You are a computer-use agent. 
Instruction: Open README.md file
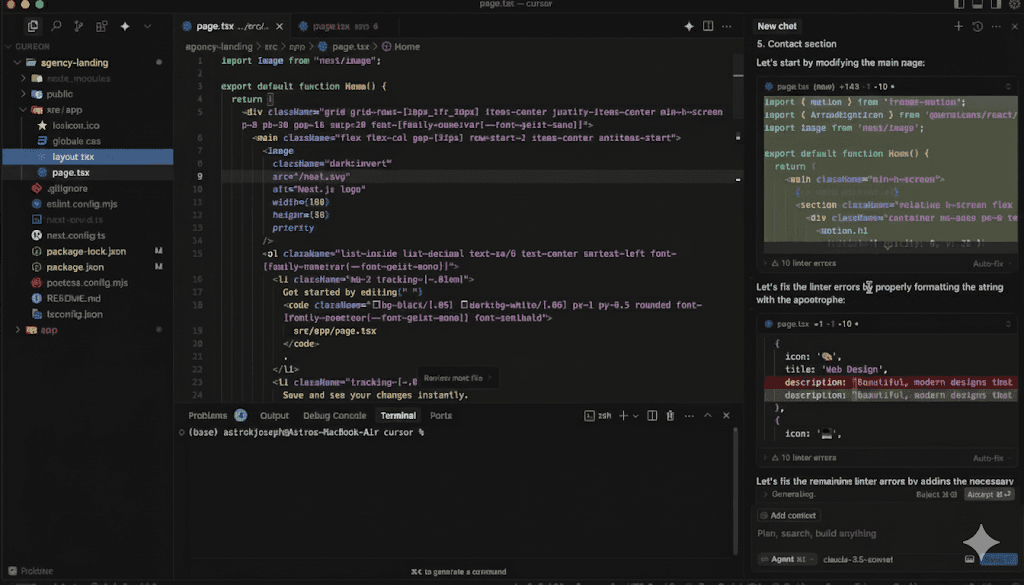pos(73,298)
